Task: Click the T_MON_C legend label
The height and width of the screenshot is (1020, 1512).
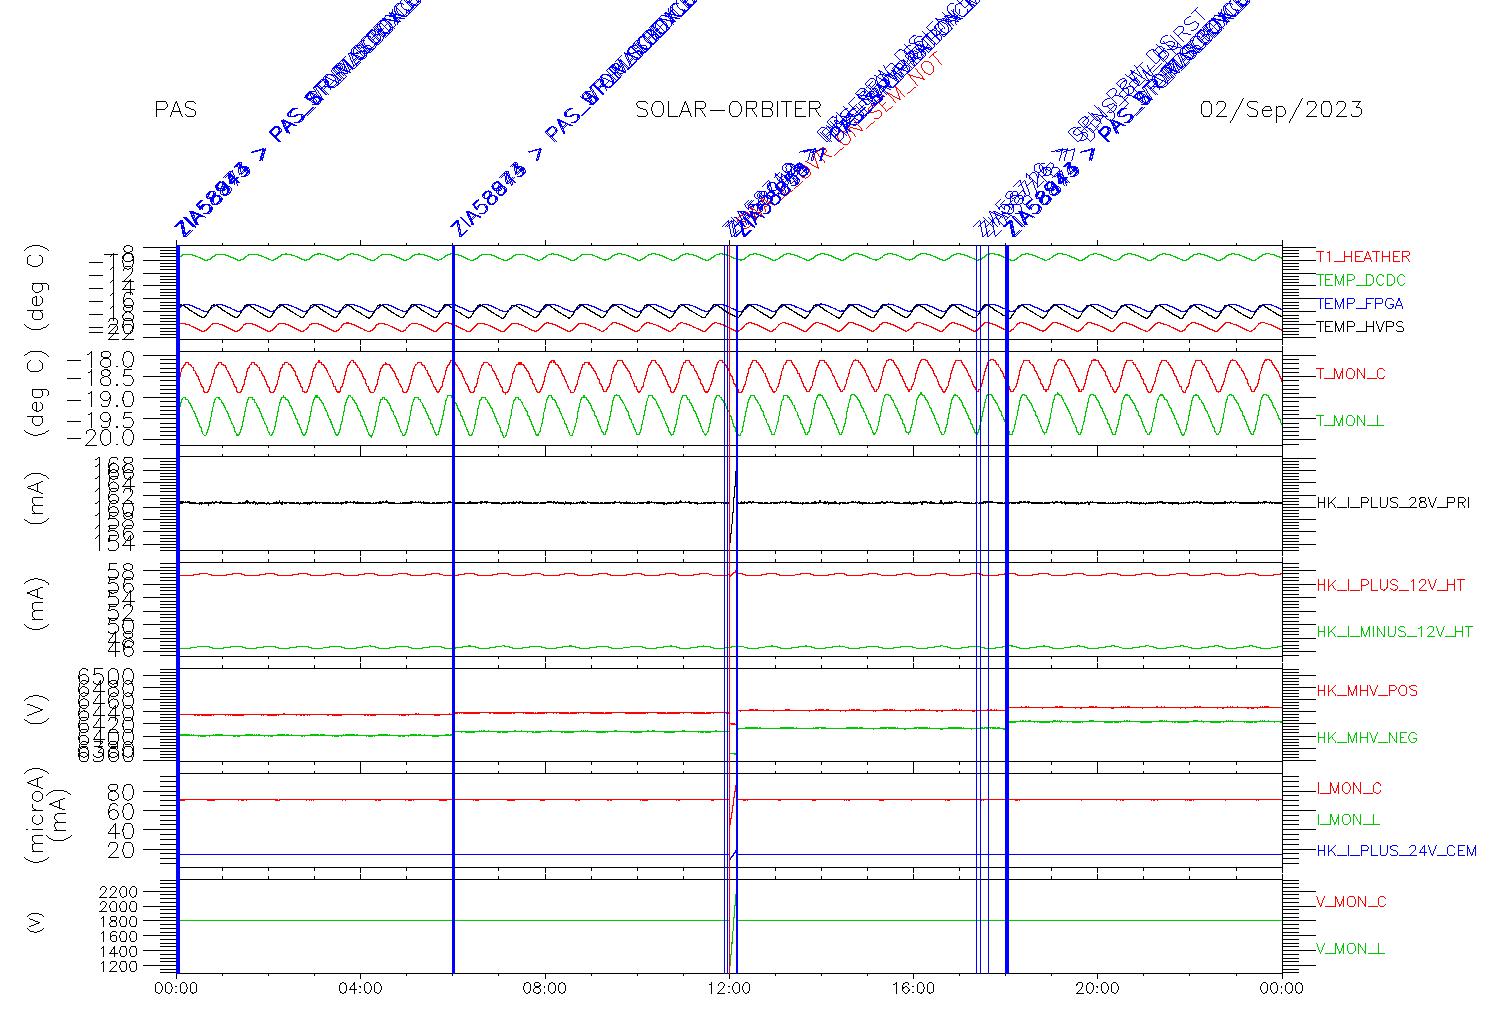Action: click(1351, 374)
